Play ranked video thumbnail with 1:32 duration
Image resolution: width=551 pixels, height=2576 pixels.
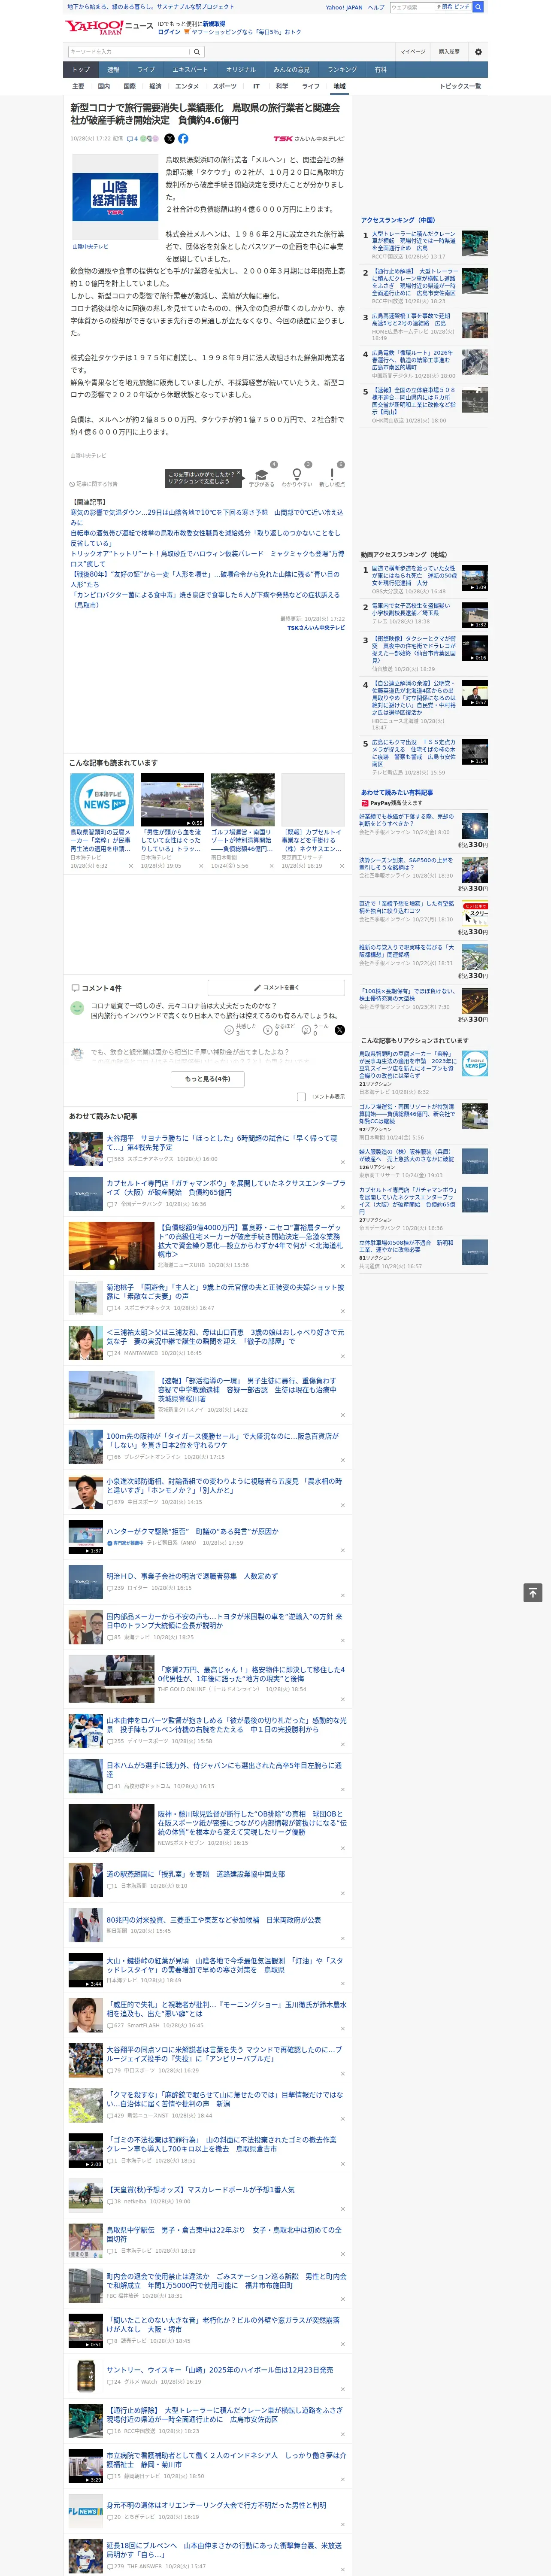point(475,615)
